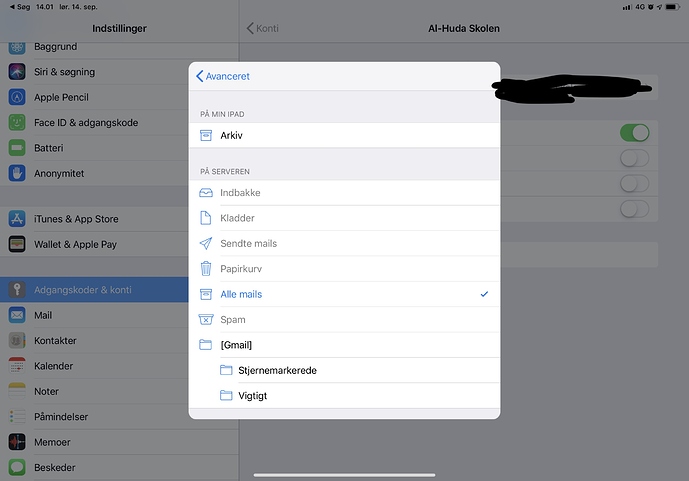Tap the Påmindelser icon
The image size is (689, 481).
pyautogui.click(x=17, y=416)
